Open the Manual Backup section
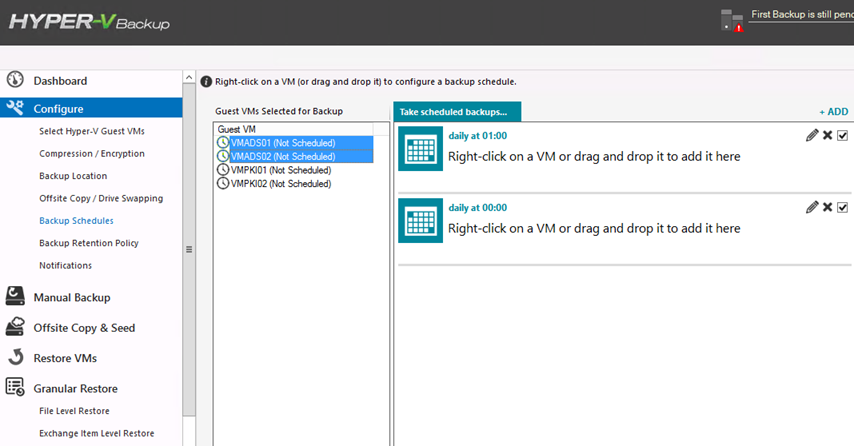 (72, 297)
